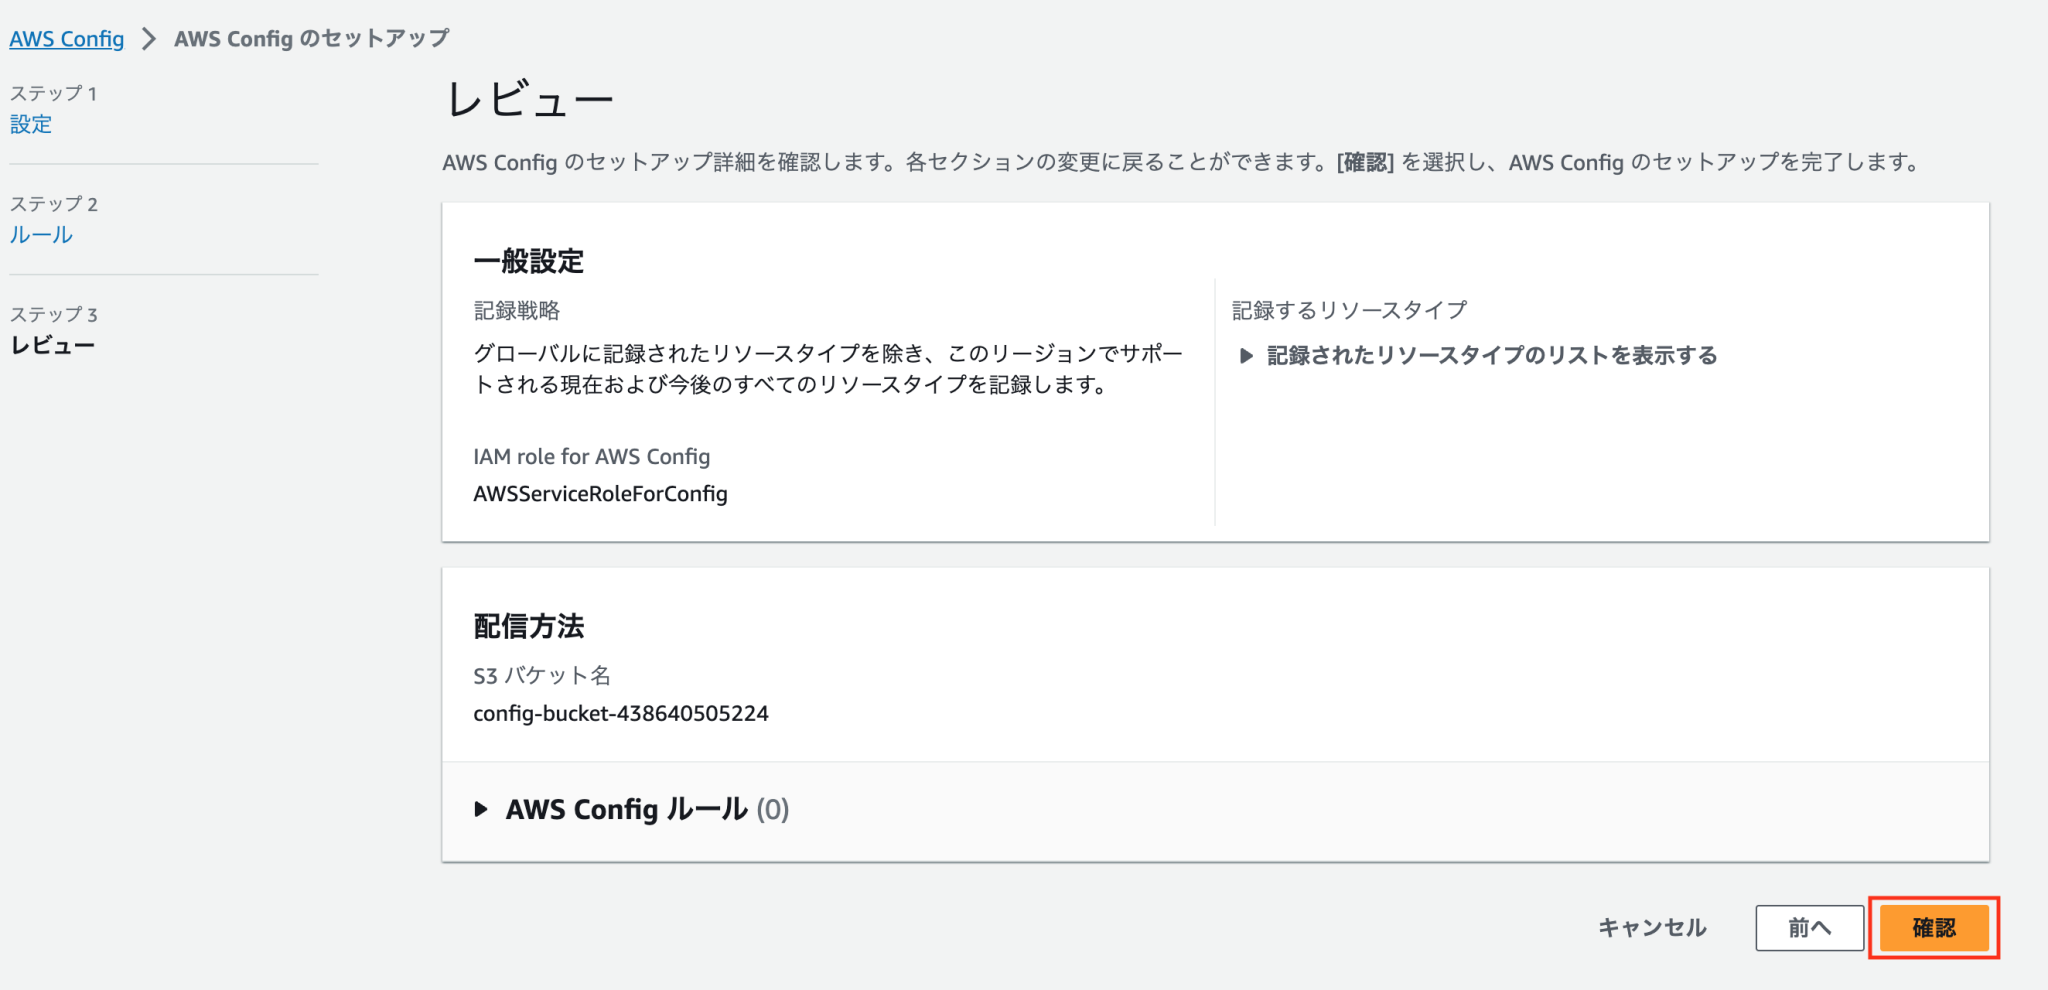This screenshot has width=2048, height=990.
Task: Click the S3 bucket name config-bucket-438640505224
Action: 621,713
